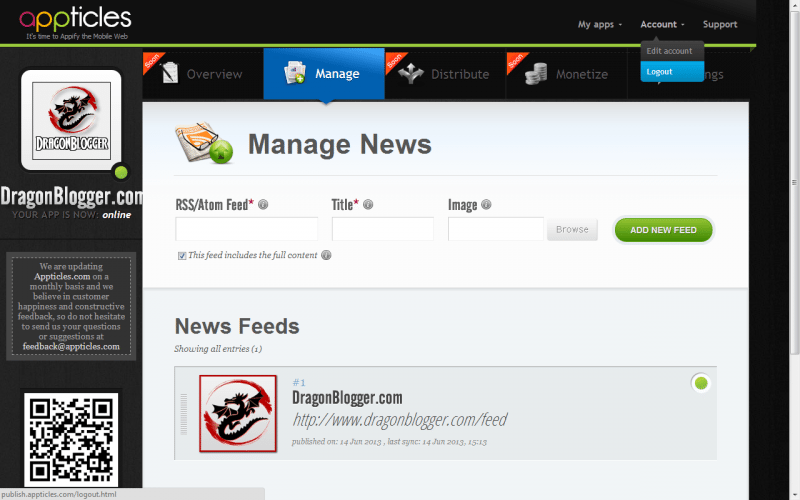Click the Showing all entries (1) text
Image resolution: width=800 pixels, height=500 pixels.
218,349
